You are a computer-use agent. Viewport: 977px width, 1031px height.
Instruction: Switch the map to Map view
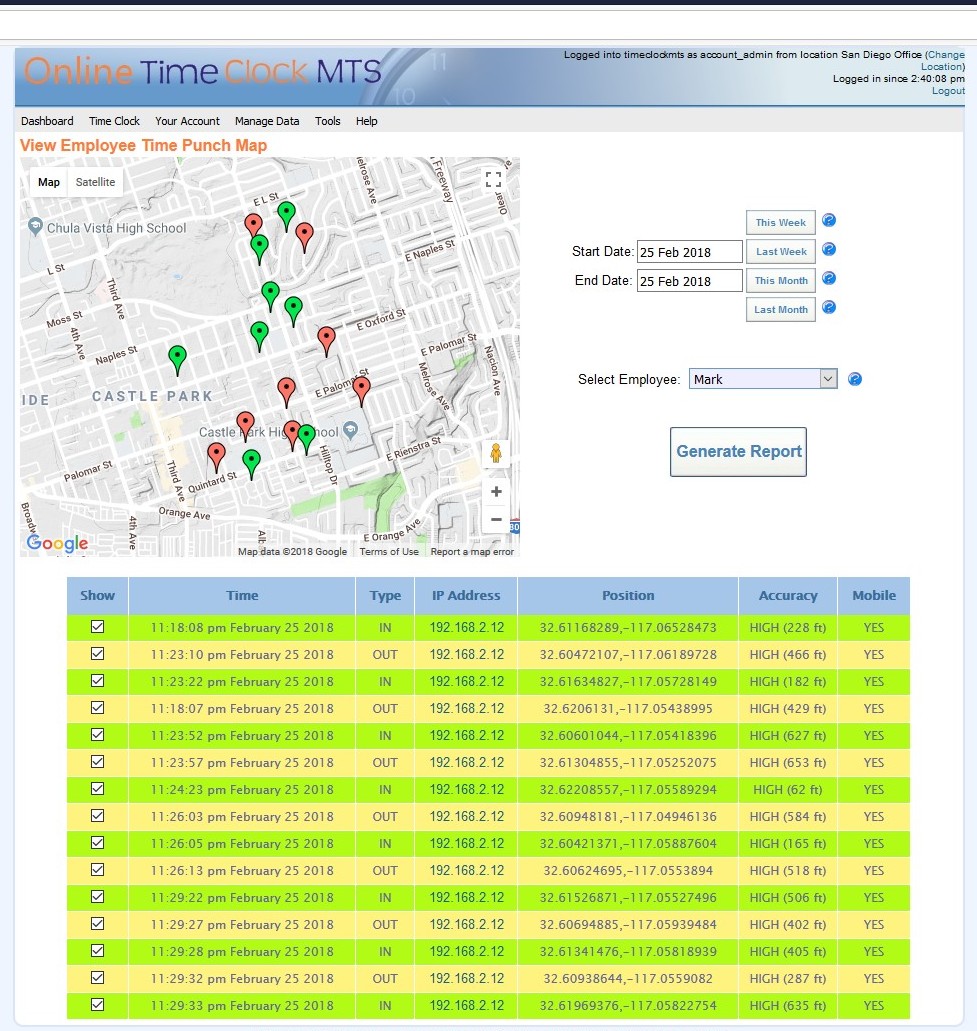pyautogui.click(x=49, y=182)
